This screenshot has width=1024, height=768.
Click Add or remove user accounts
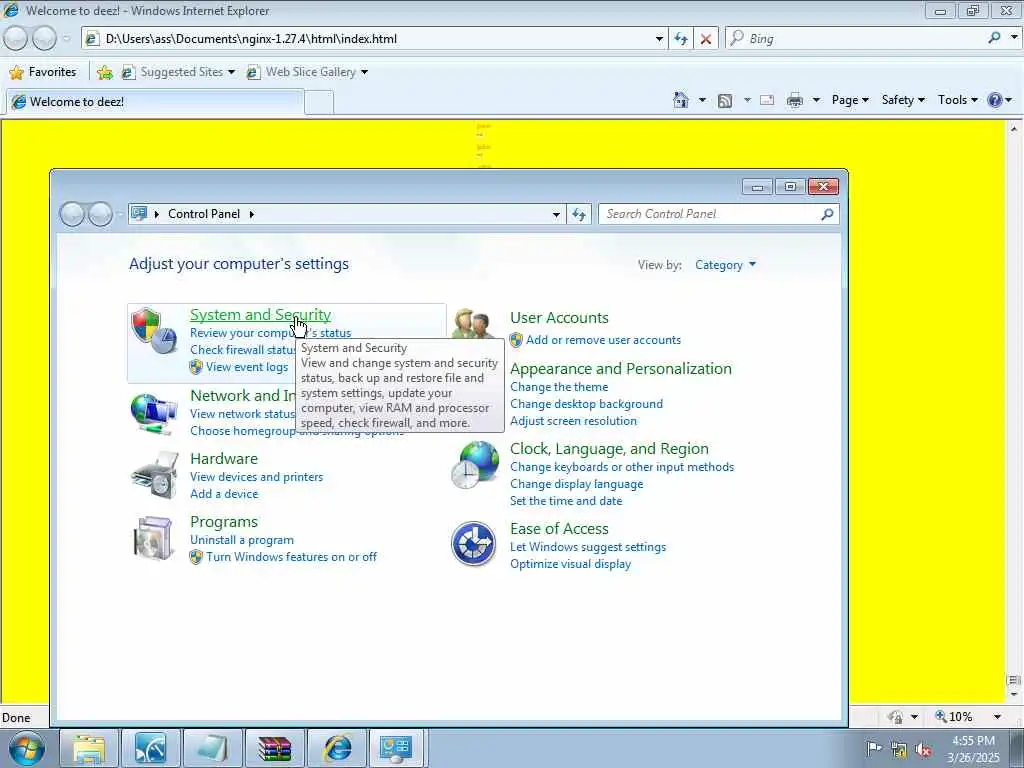coord(603,340)
